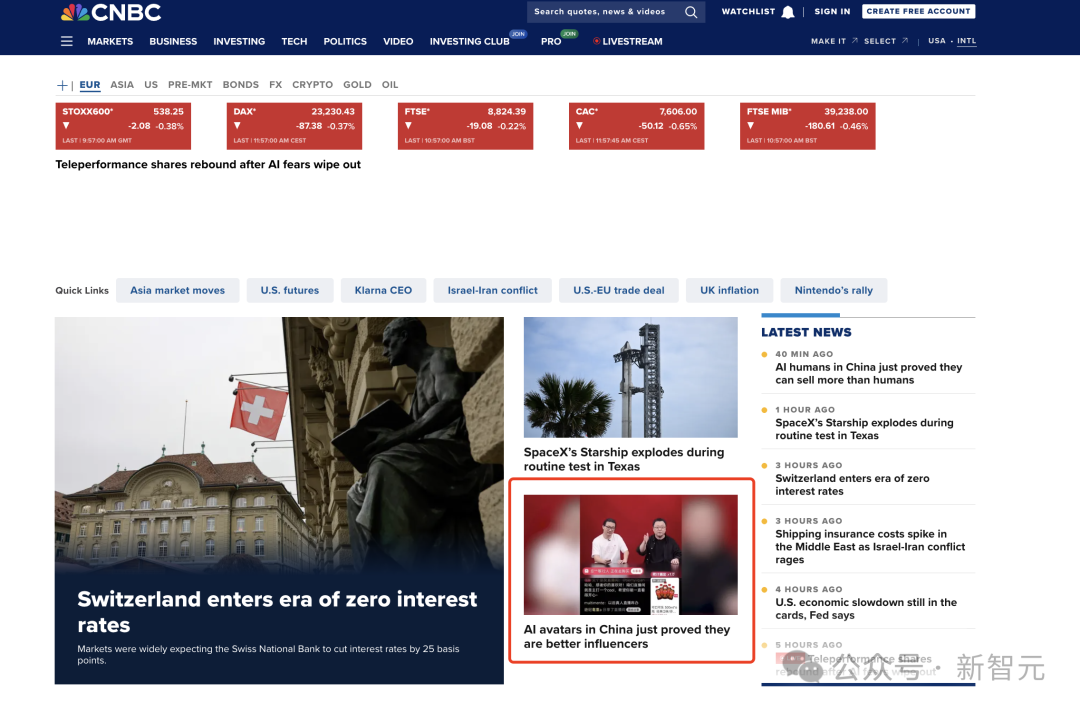Switch edition to USA
This screenshot has height=711, width=1080.
pos(936,42)
